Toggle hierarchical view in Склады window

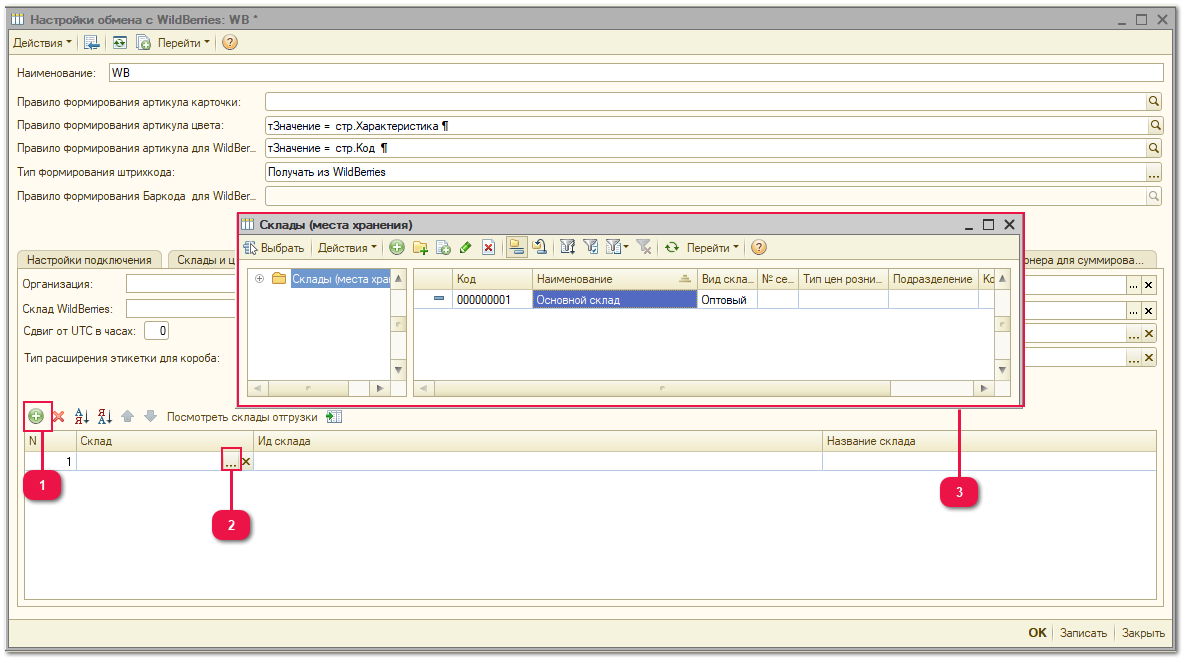click(517, 247)
